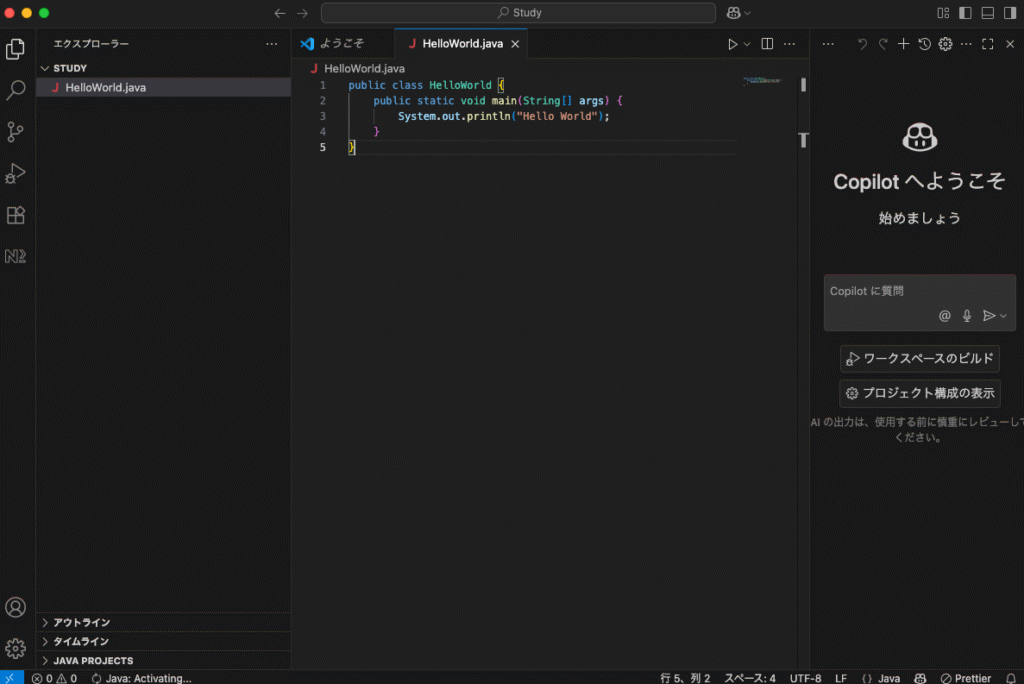
Task: Open the leftmost ellipsis in the Copilot panel header
Action: (828, 44)
